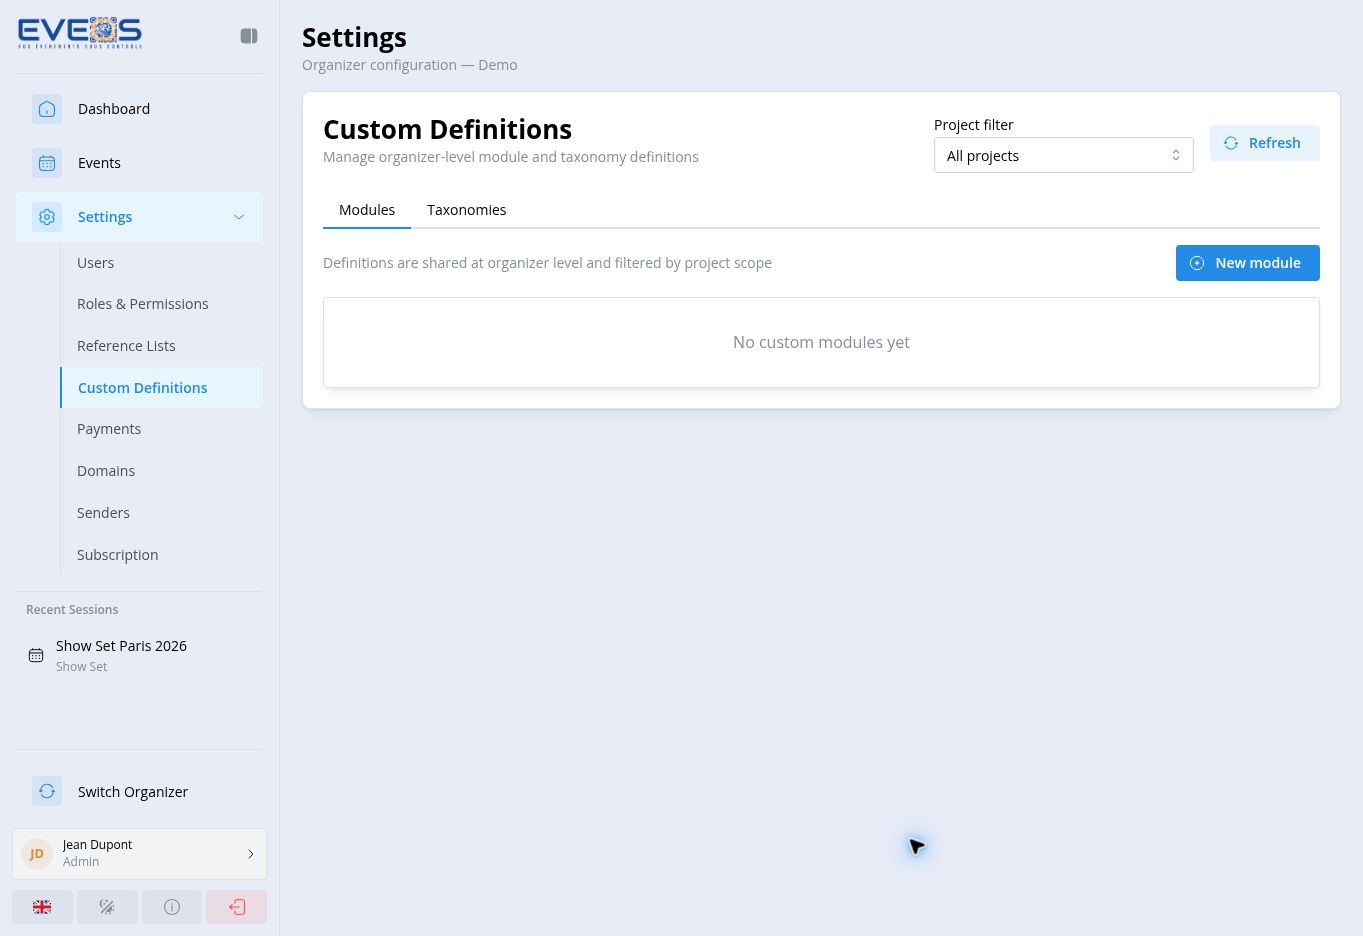Open Domains settings

click(x=161, y=471)
